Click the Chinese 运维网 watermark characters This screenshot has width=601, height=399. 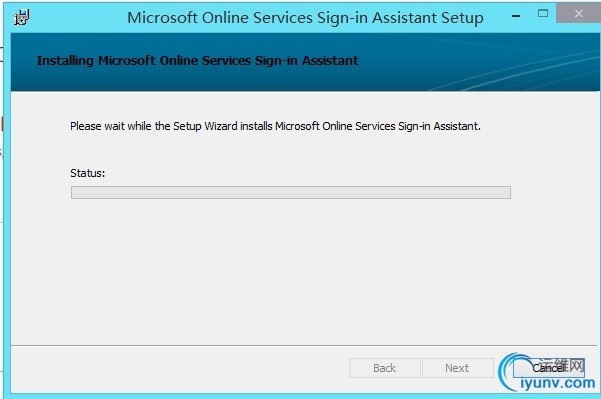coord(563,365)
